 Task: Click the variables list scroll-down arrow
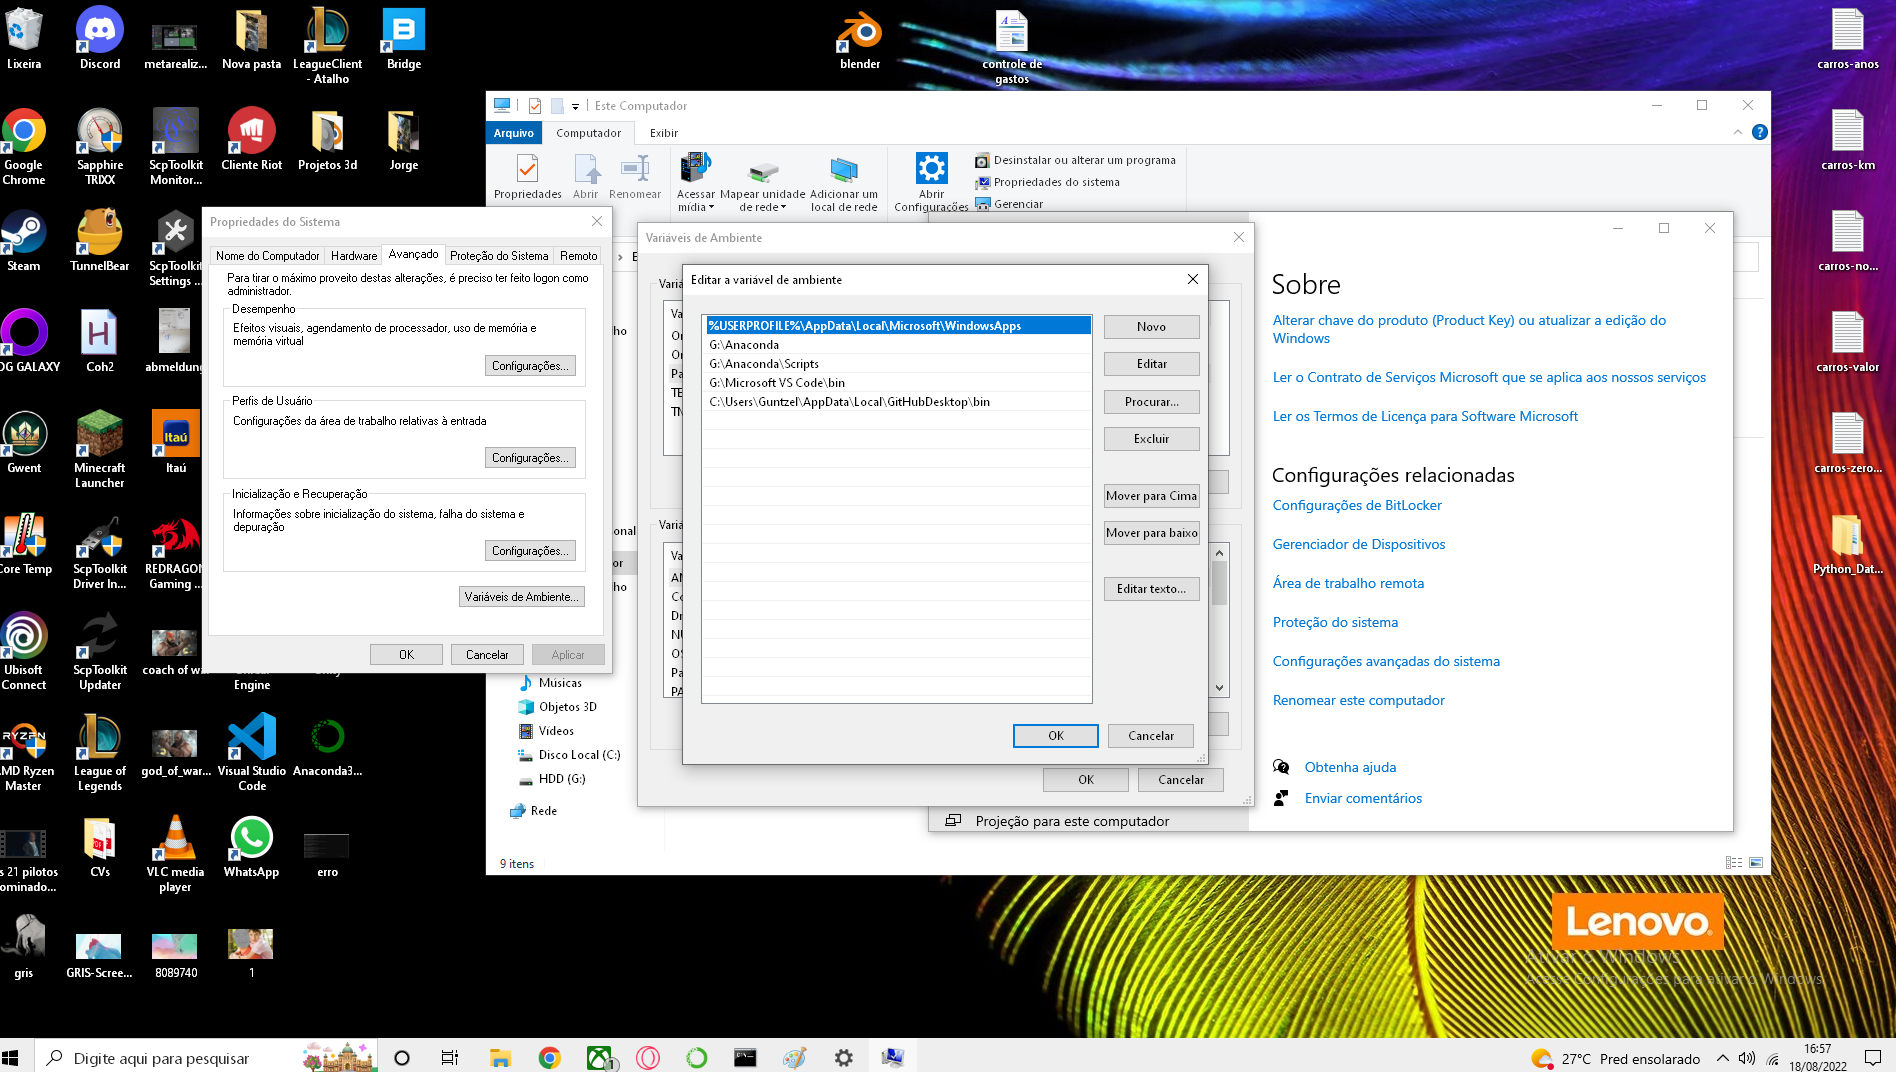click(1219, 688)
